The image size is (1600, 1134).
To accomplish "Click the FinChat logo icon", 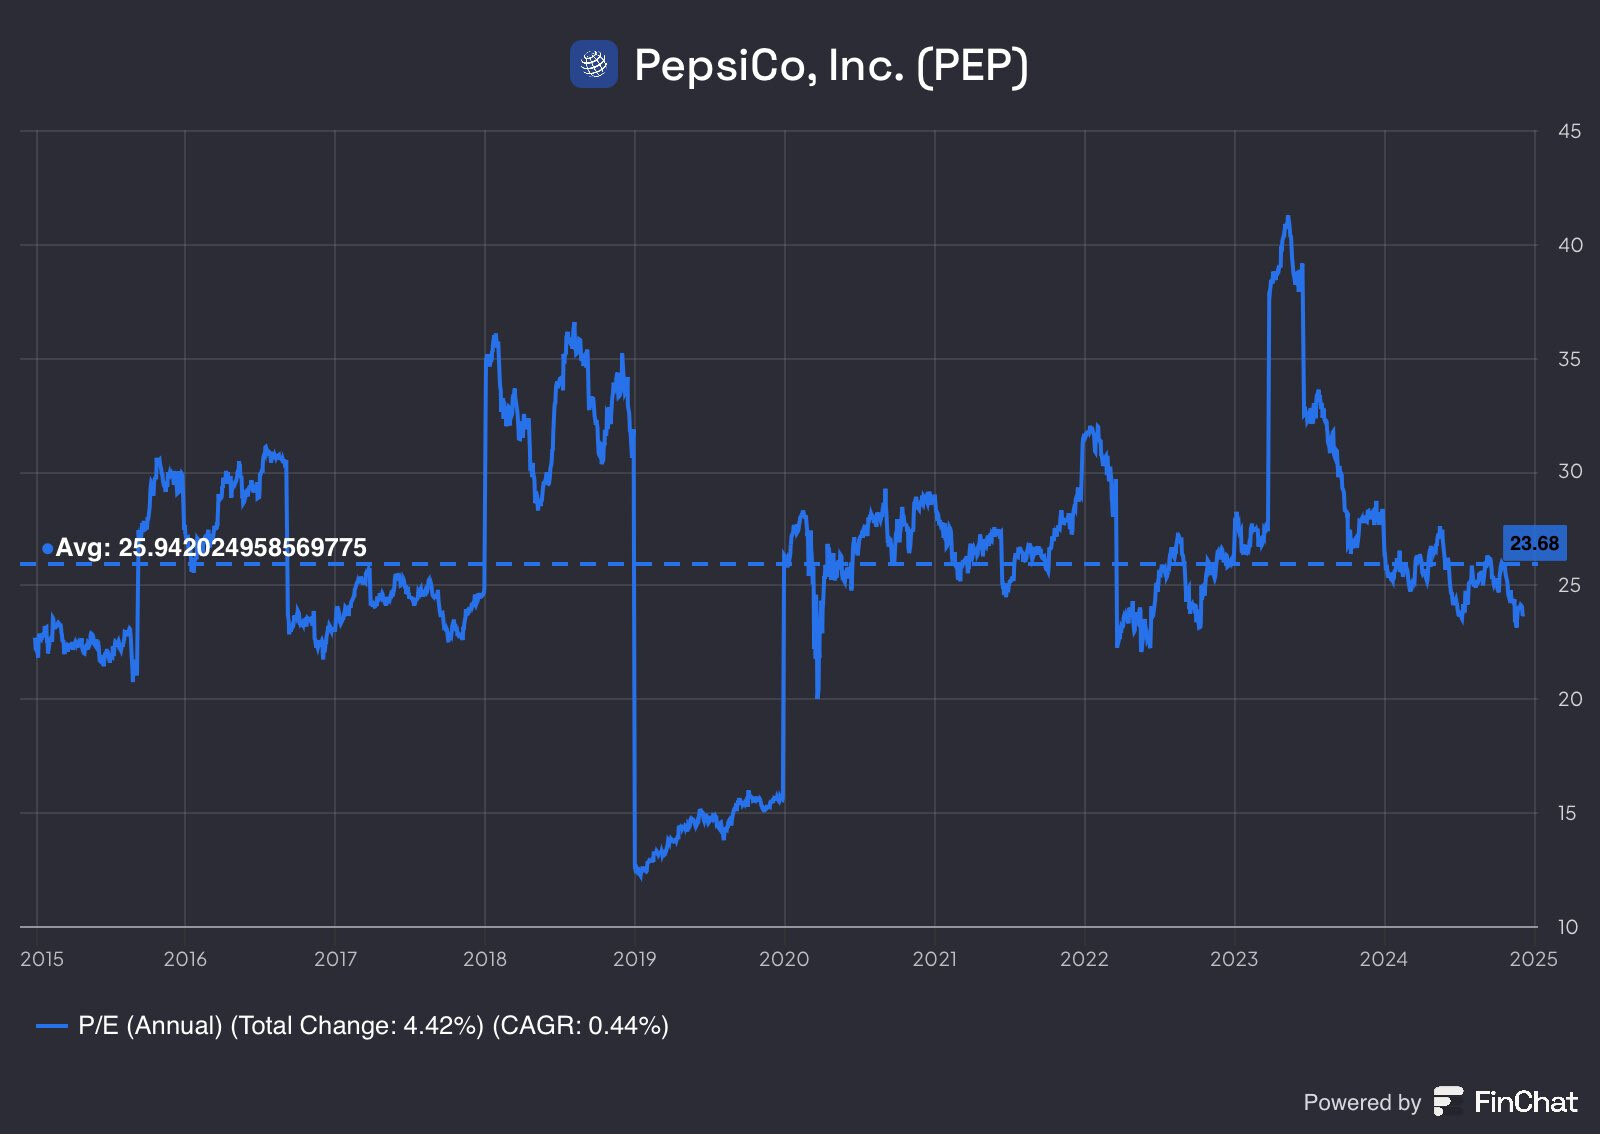I will click(1448, 1101).
